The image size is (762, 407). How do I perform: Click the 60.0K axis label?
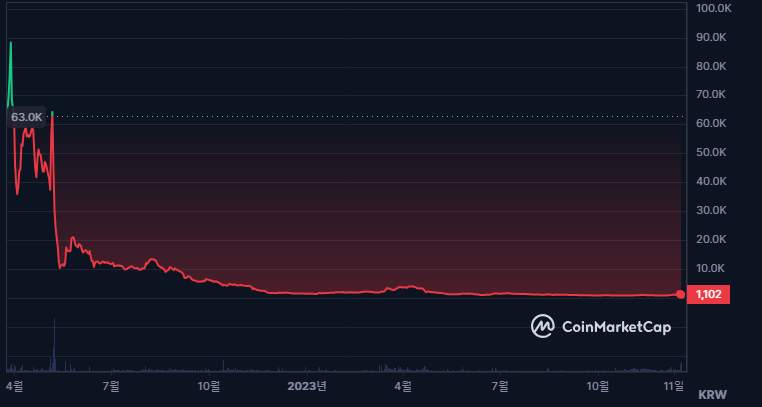[711, 123]
